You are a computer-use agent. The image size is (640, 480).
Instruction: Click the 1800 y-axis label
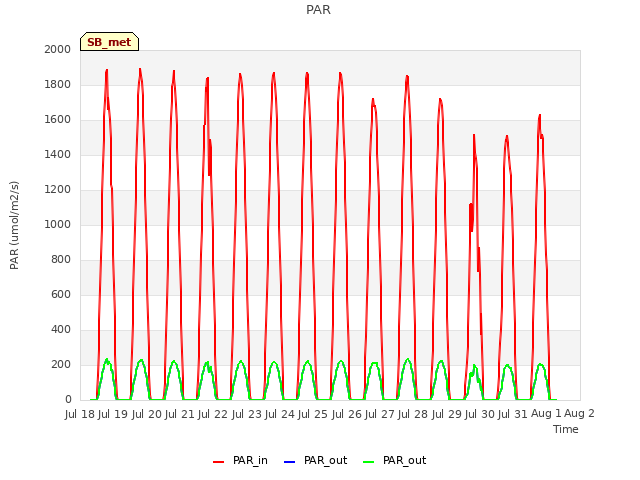(x=58, y=84)
